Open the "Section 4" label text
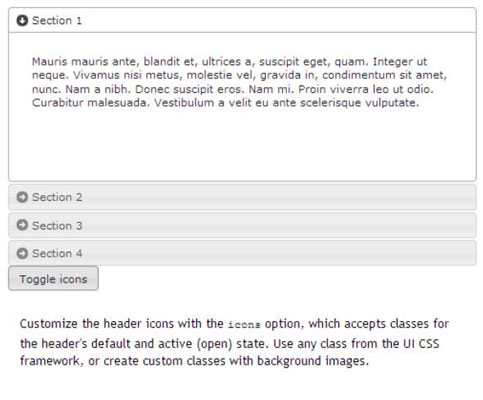Image resolution: width=483 pixels, height=400 pixels. 57,253
